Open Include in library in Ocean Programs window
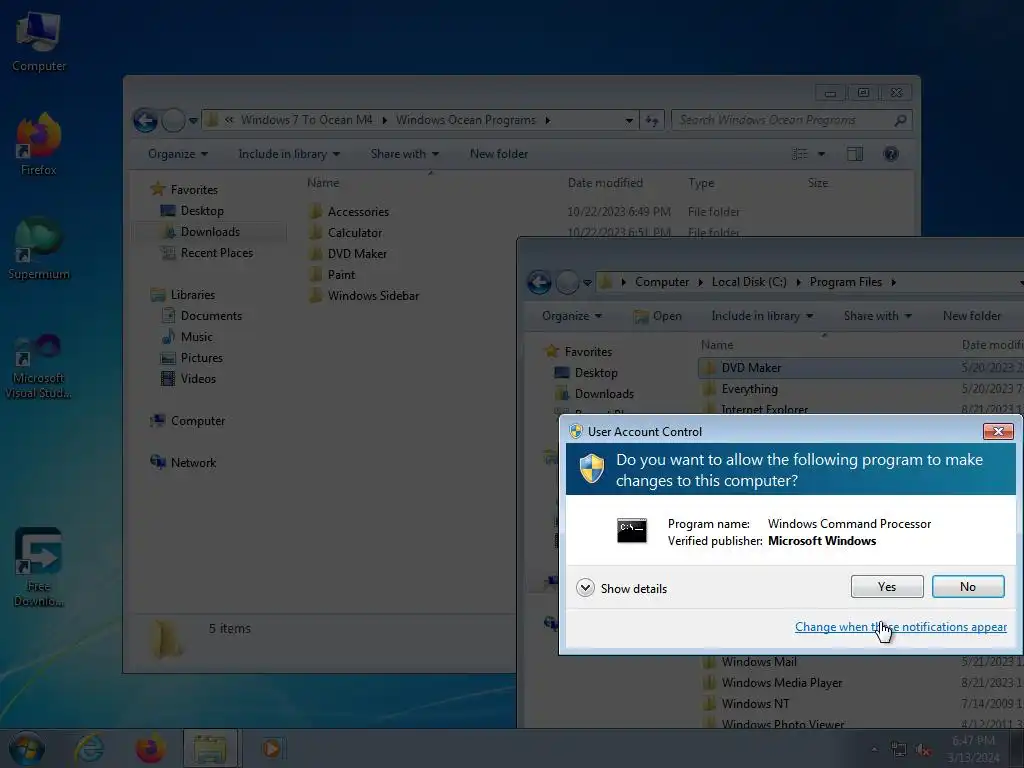This screenshot has height=768, width=1024. pos(289,154)
